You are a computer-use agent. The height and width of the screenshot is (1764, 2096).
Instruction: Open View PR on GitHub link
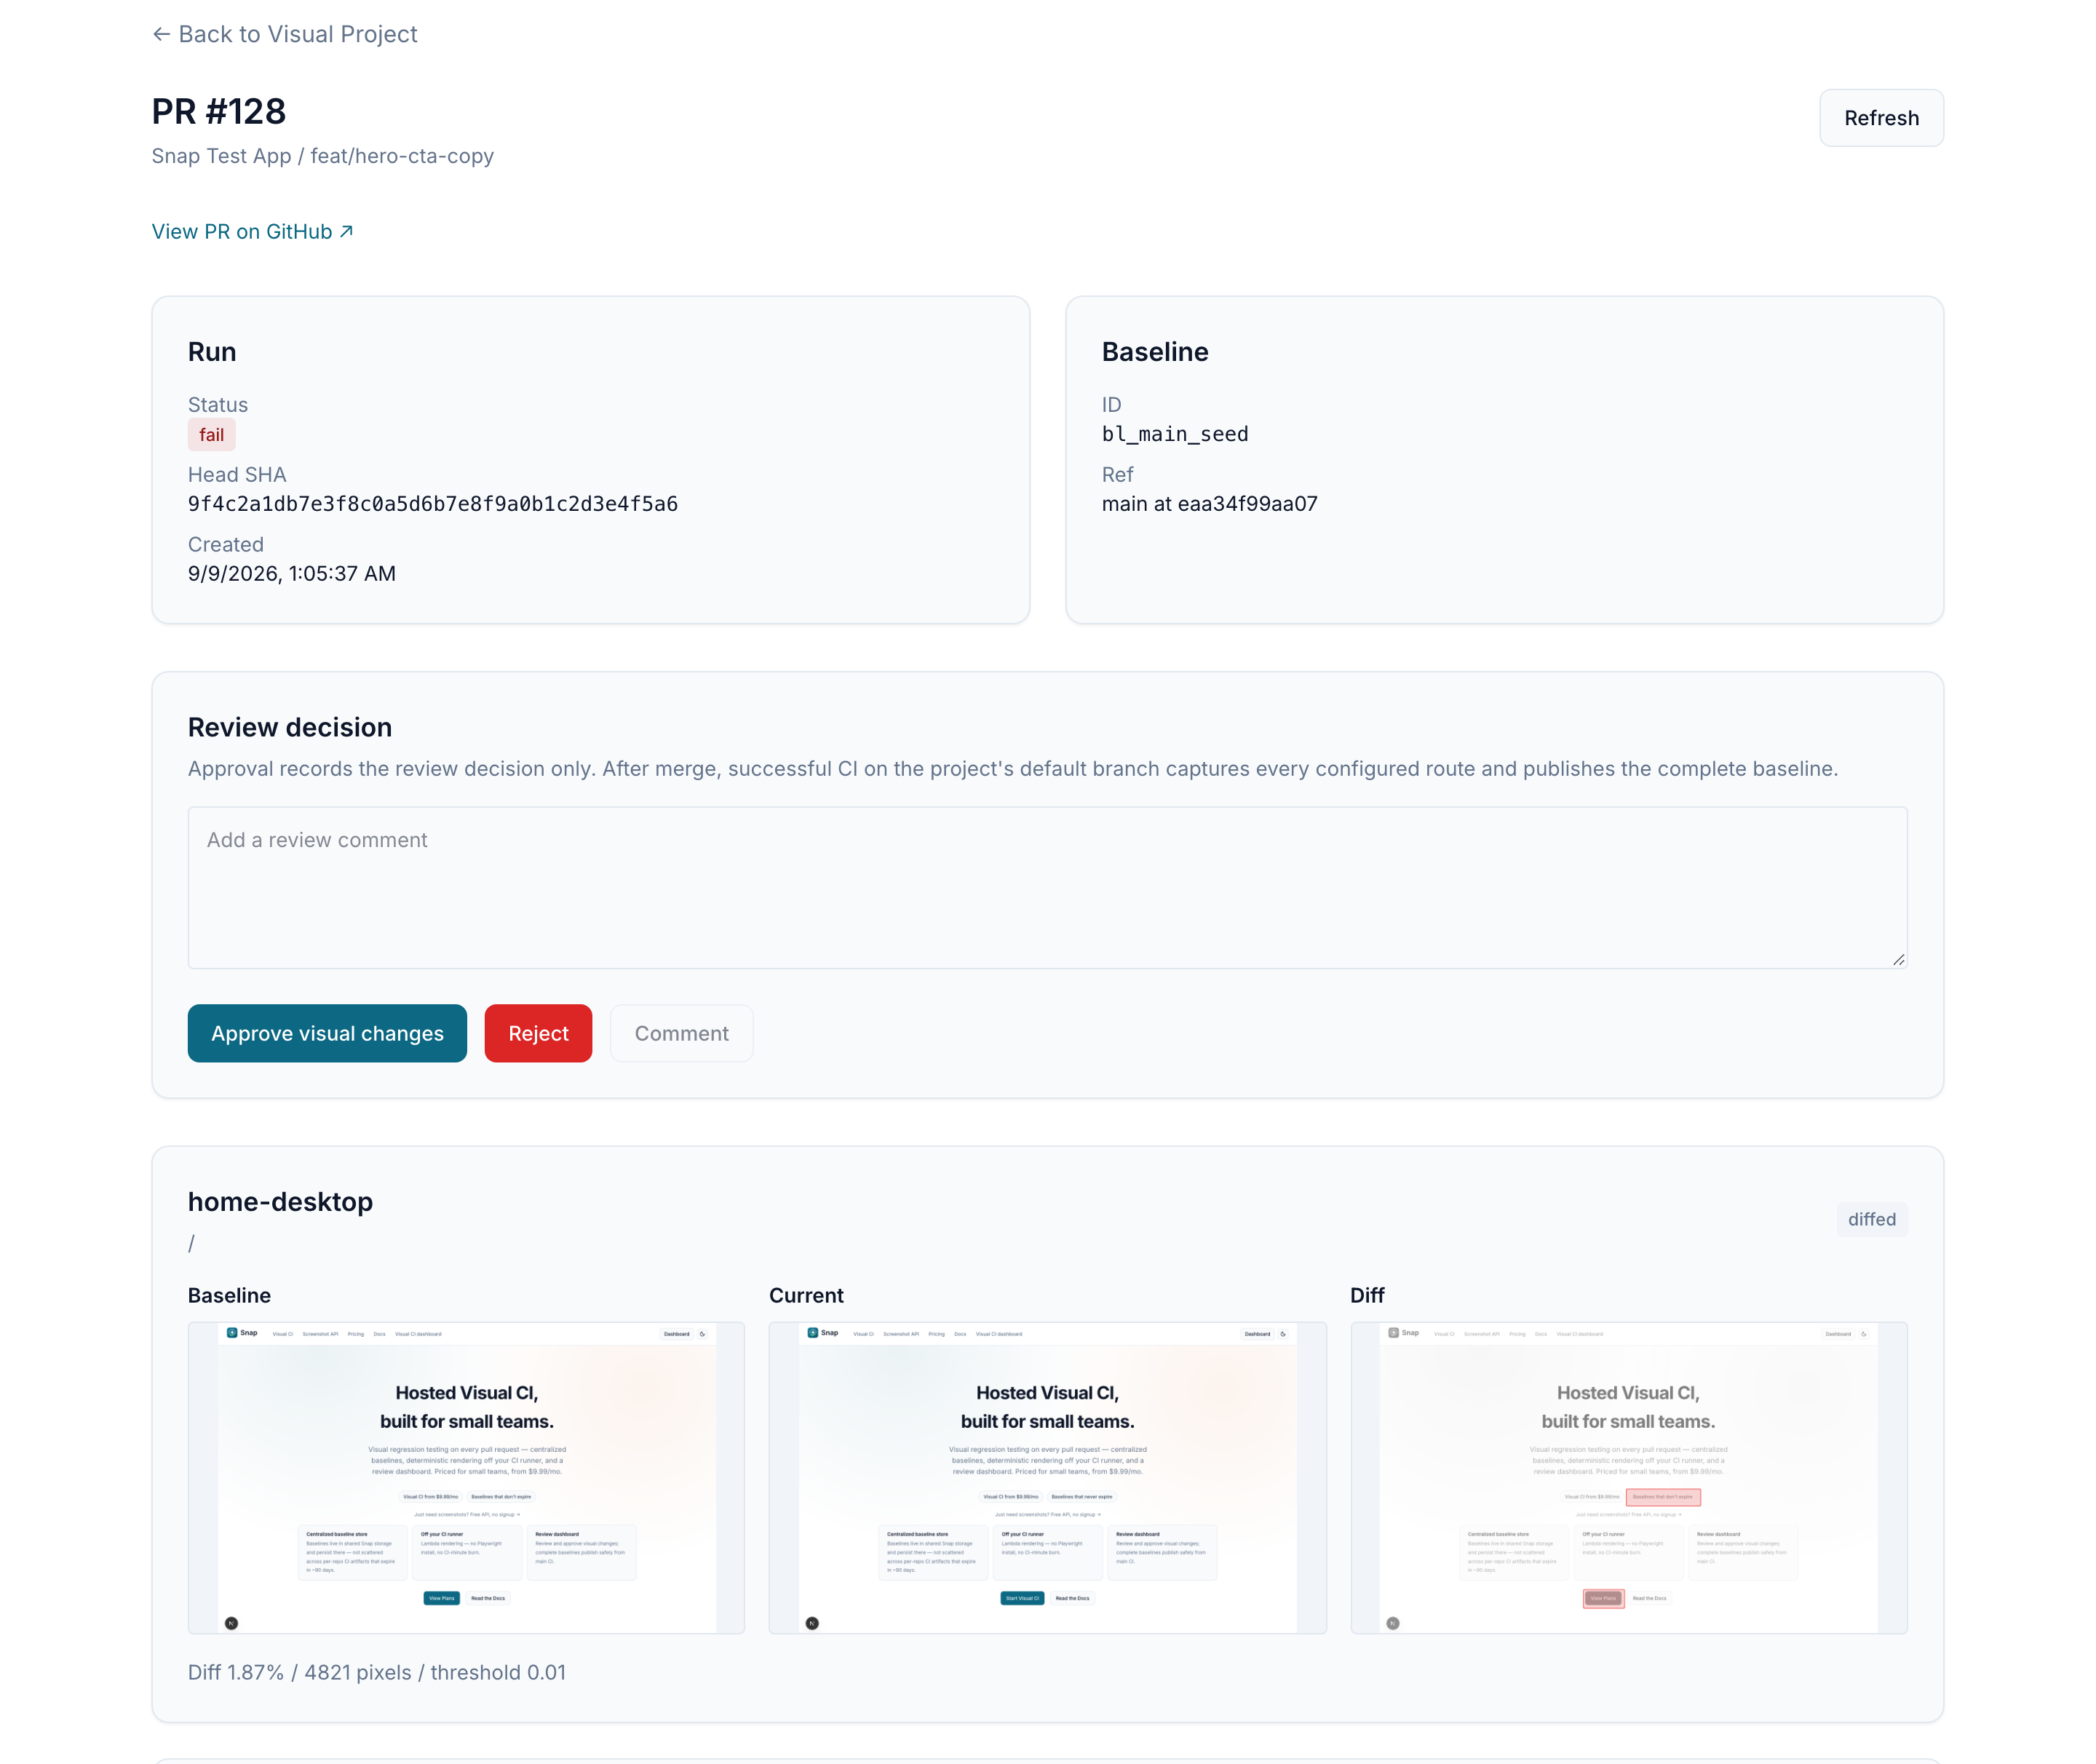[252, 231]
